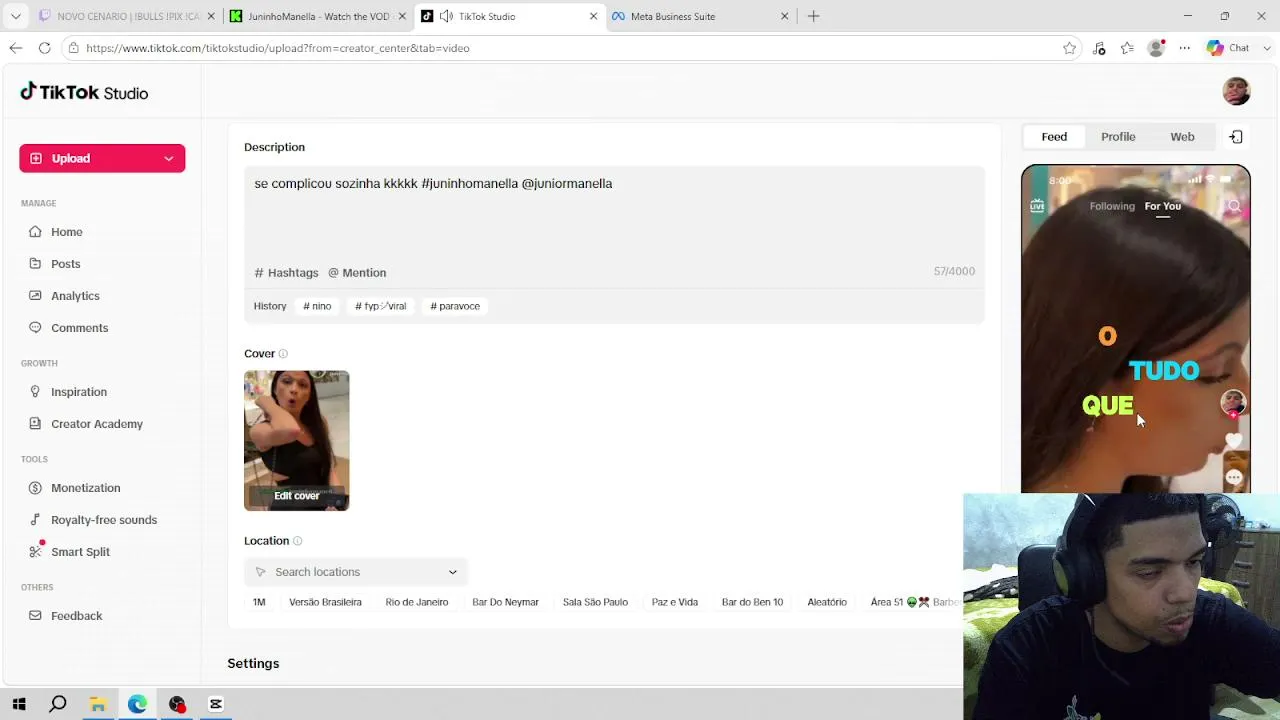Switch the preview to the Feed tab

click(1054, 137)
